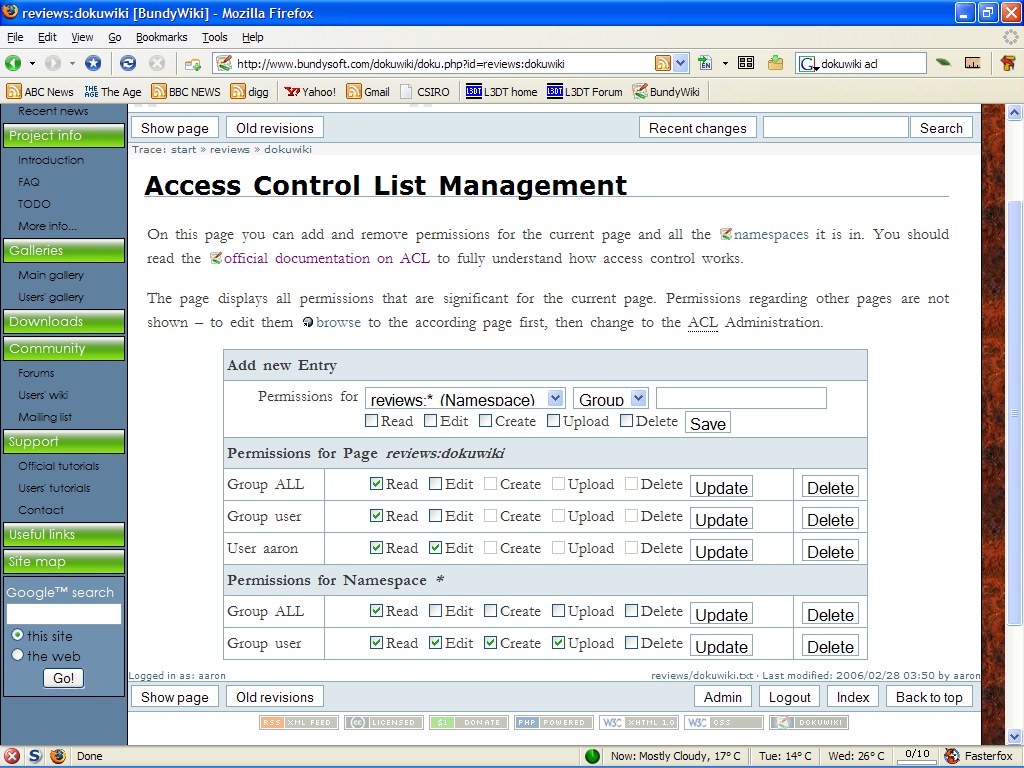1024x768 pixels.
Task: Reload the page with the refresh icon
Action: click(128, 63)
